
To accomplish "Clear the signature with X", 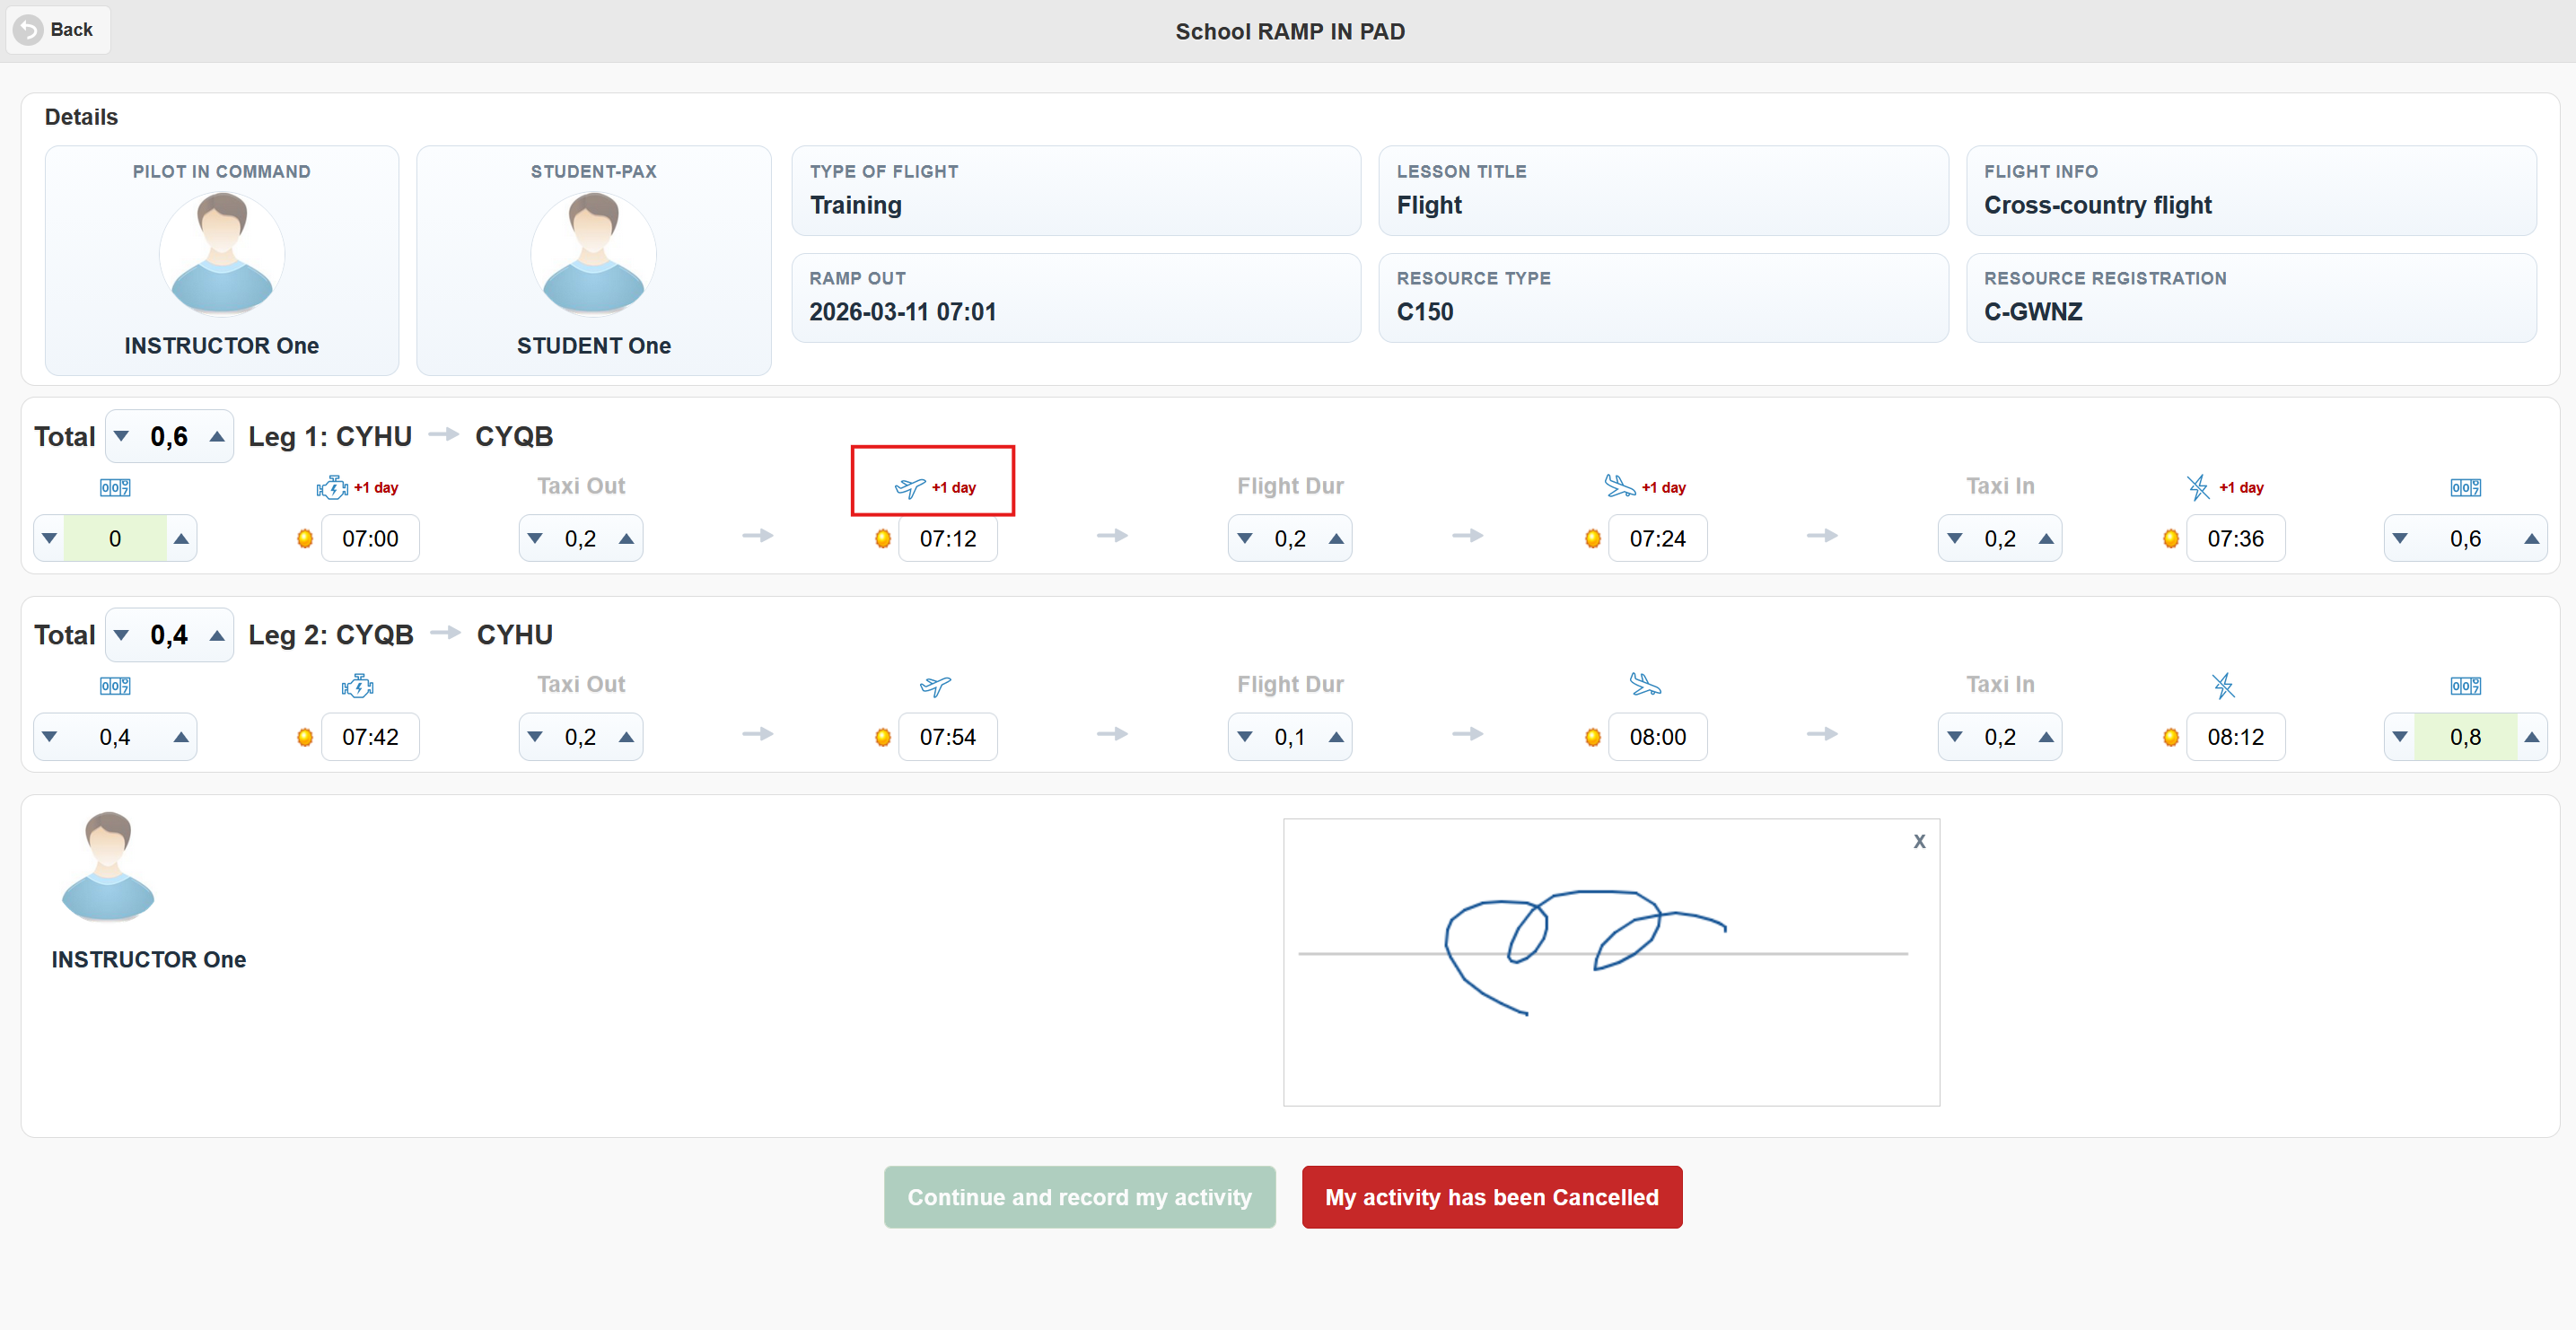I will tap(1919, 841).
